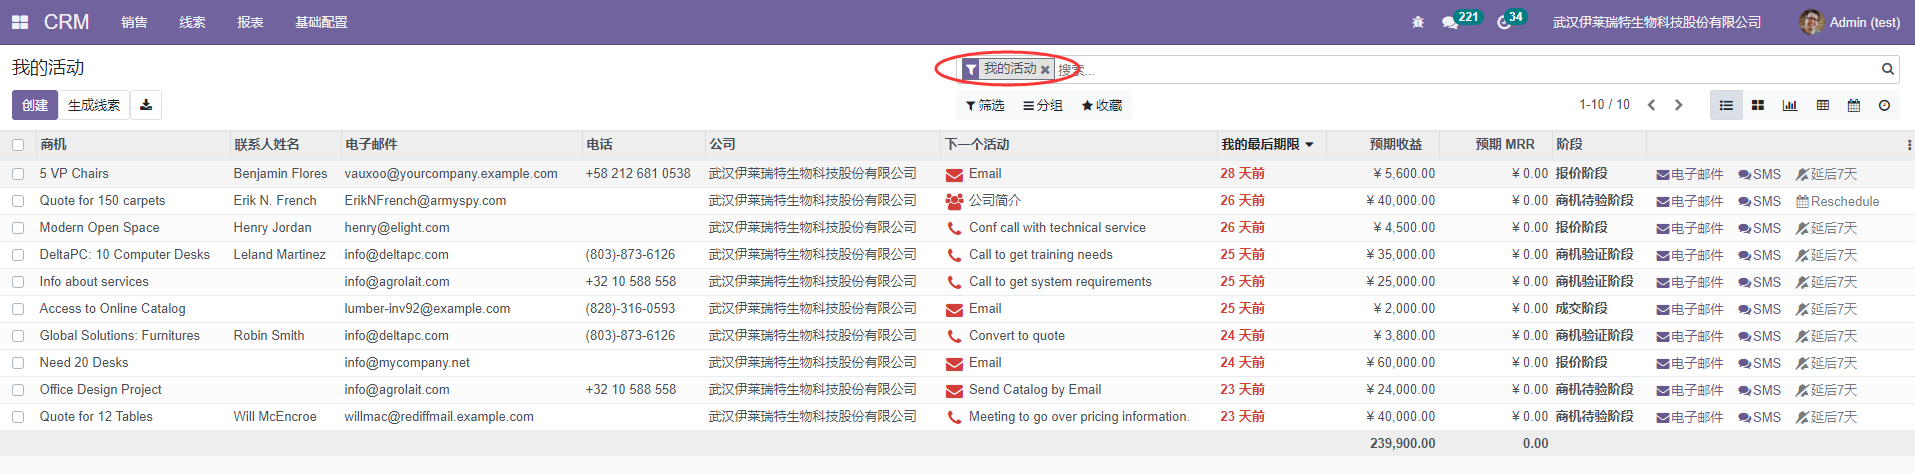
Task: Open the 基础配置 menu
Action: click(321, 22)
